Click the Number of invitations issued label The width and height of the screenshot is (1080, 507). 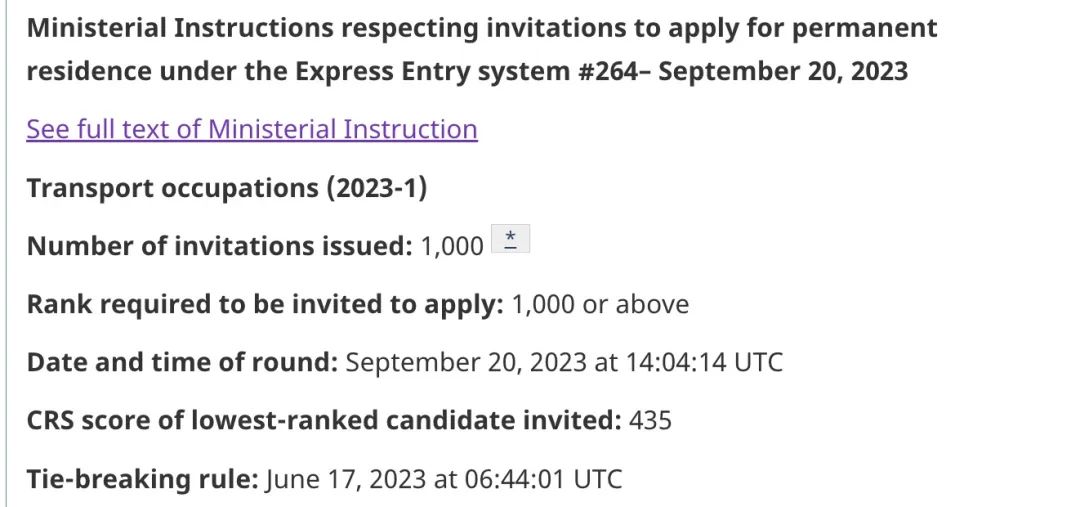220,246
